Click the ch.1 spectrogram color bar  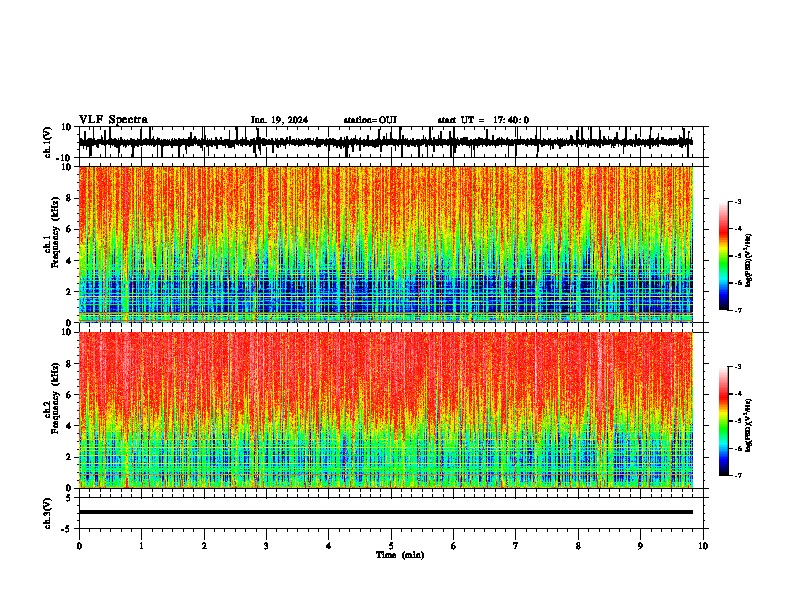(x=724, y=256)
